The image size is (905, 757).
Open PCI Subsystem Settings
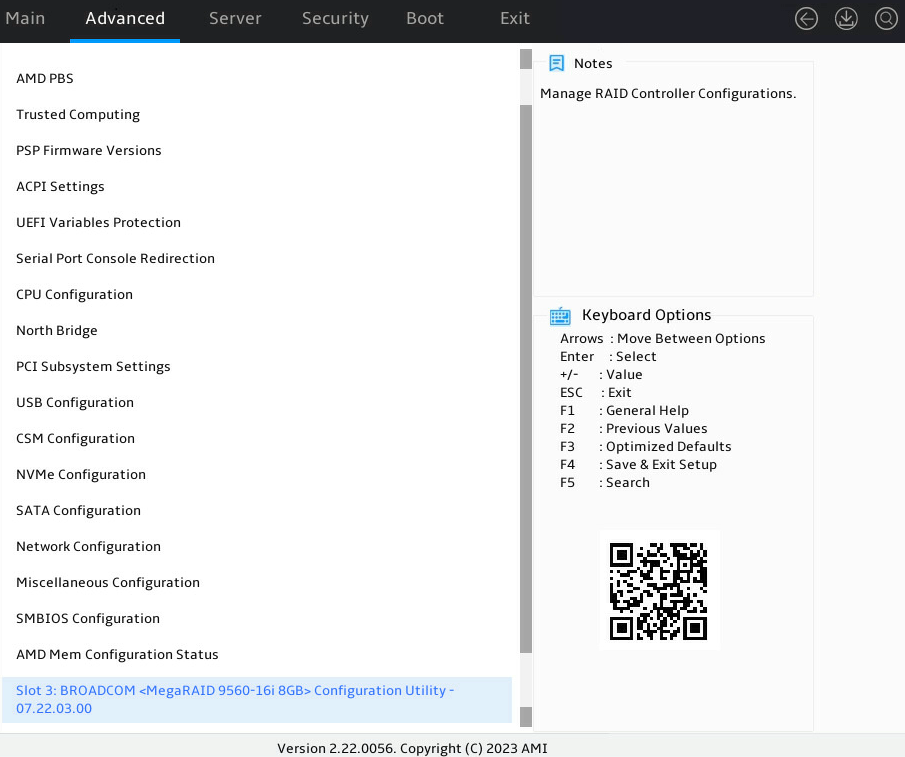coord(94,367)
